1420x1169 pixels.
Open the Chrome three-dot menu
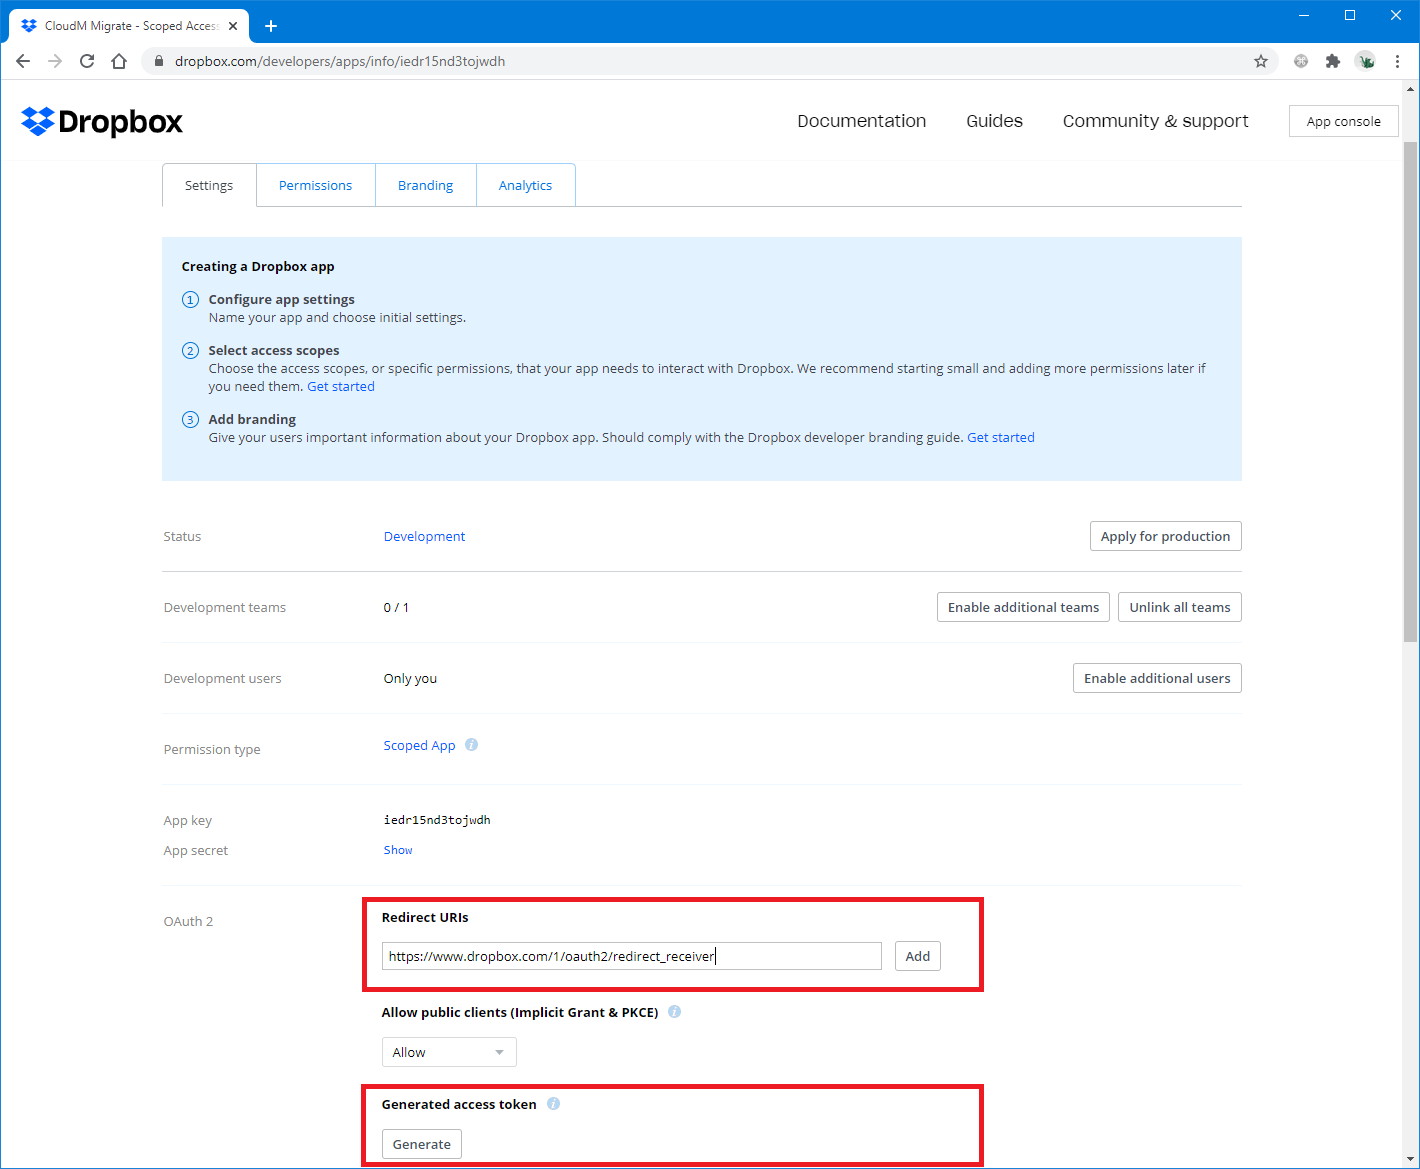click(1397, 61)
